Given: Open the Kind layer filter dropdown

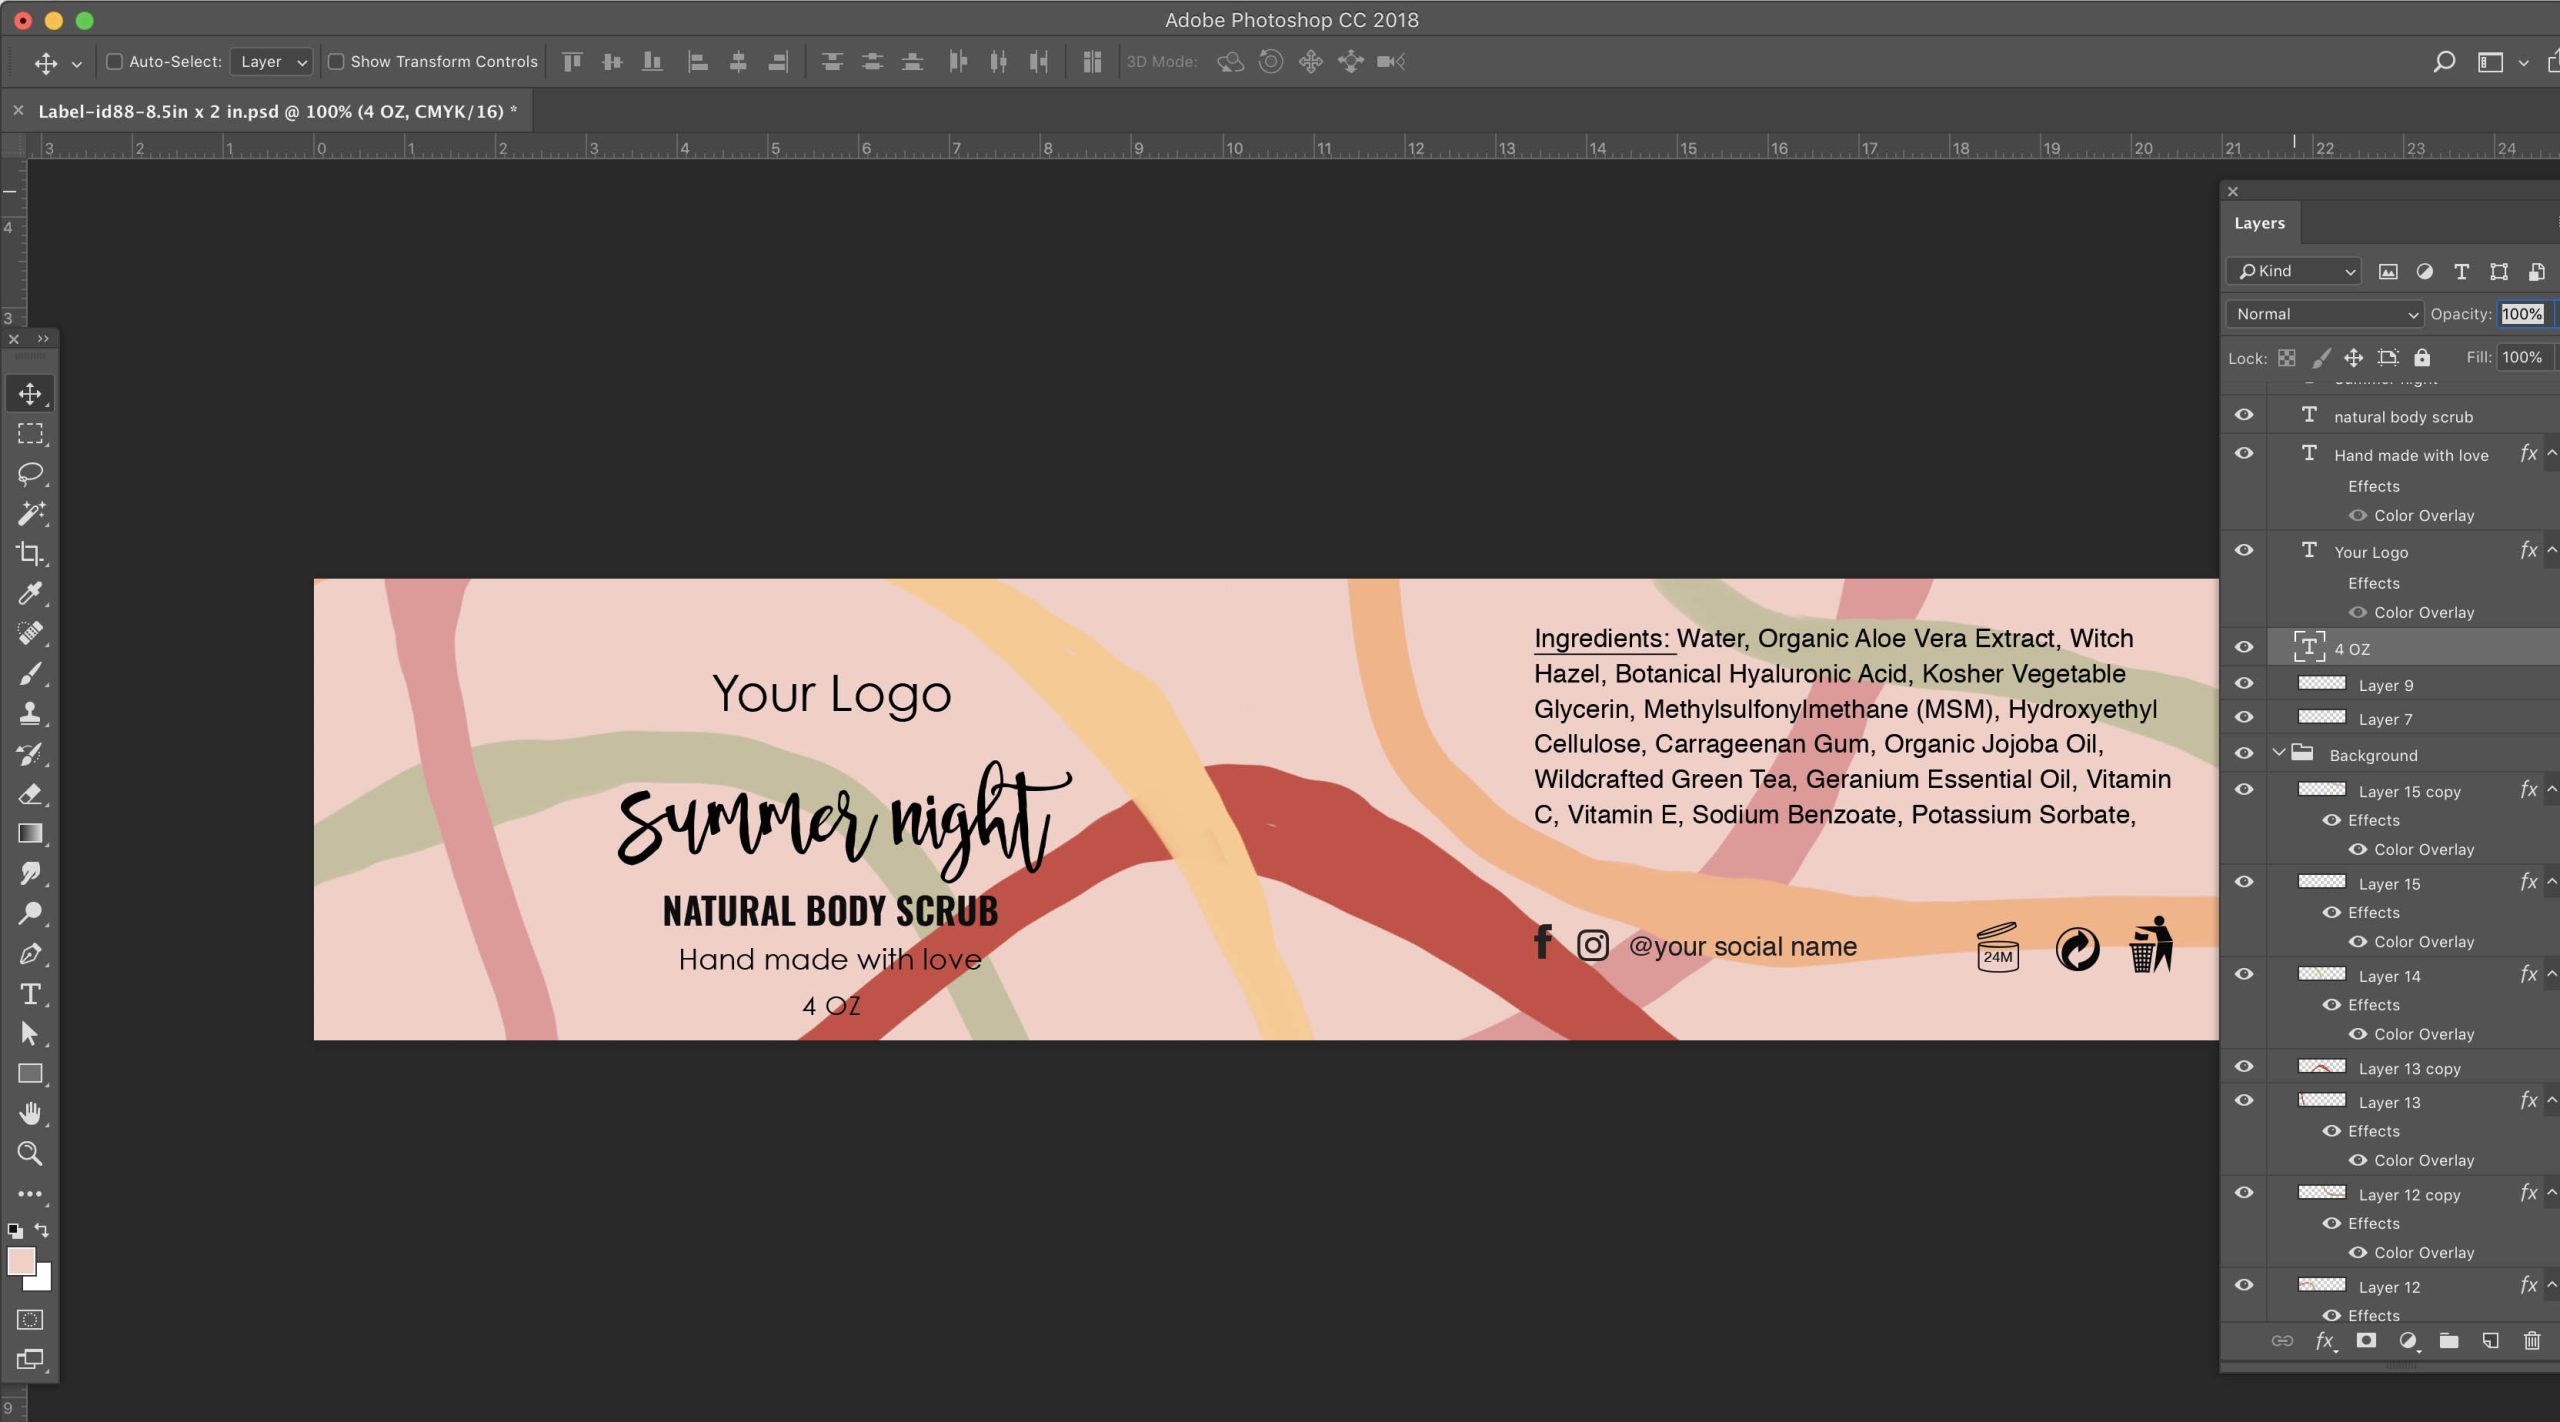Looking at the screenshot, I should tap(2294, 272).
